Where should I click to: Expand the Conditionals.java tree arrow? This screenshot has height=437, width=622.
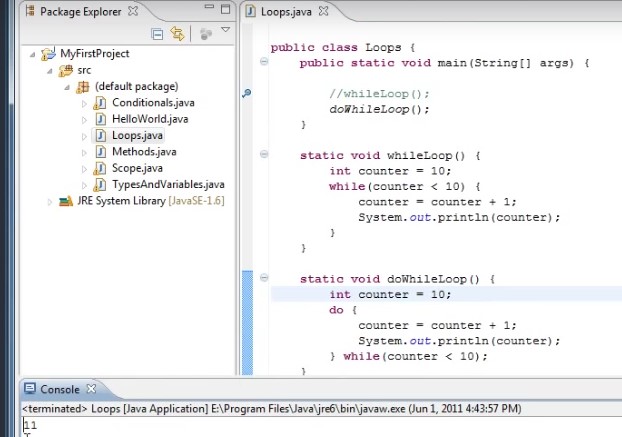click(x=84, y=104)
